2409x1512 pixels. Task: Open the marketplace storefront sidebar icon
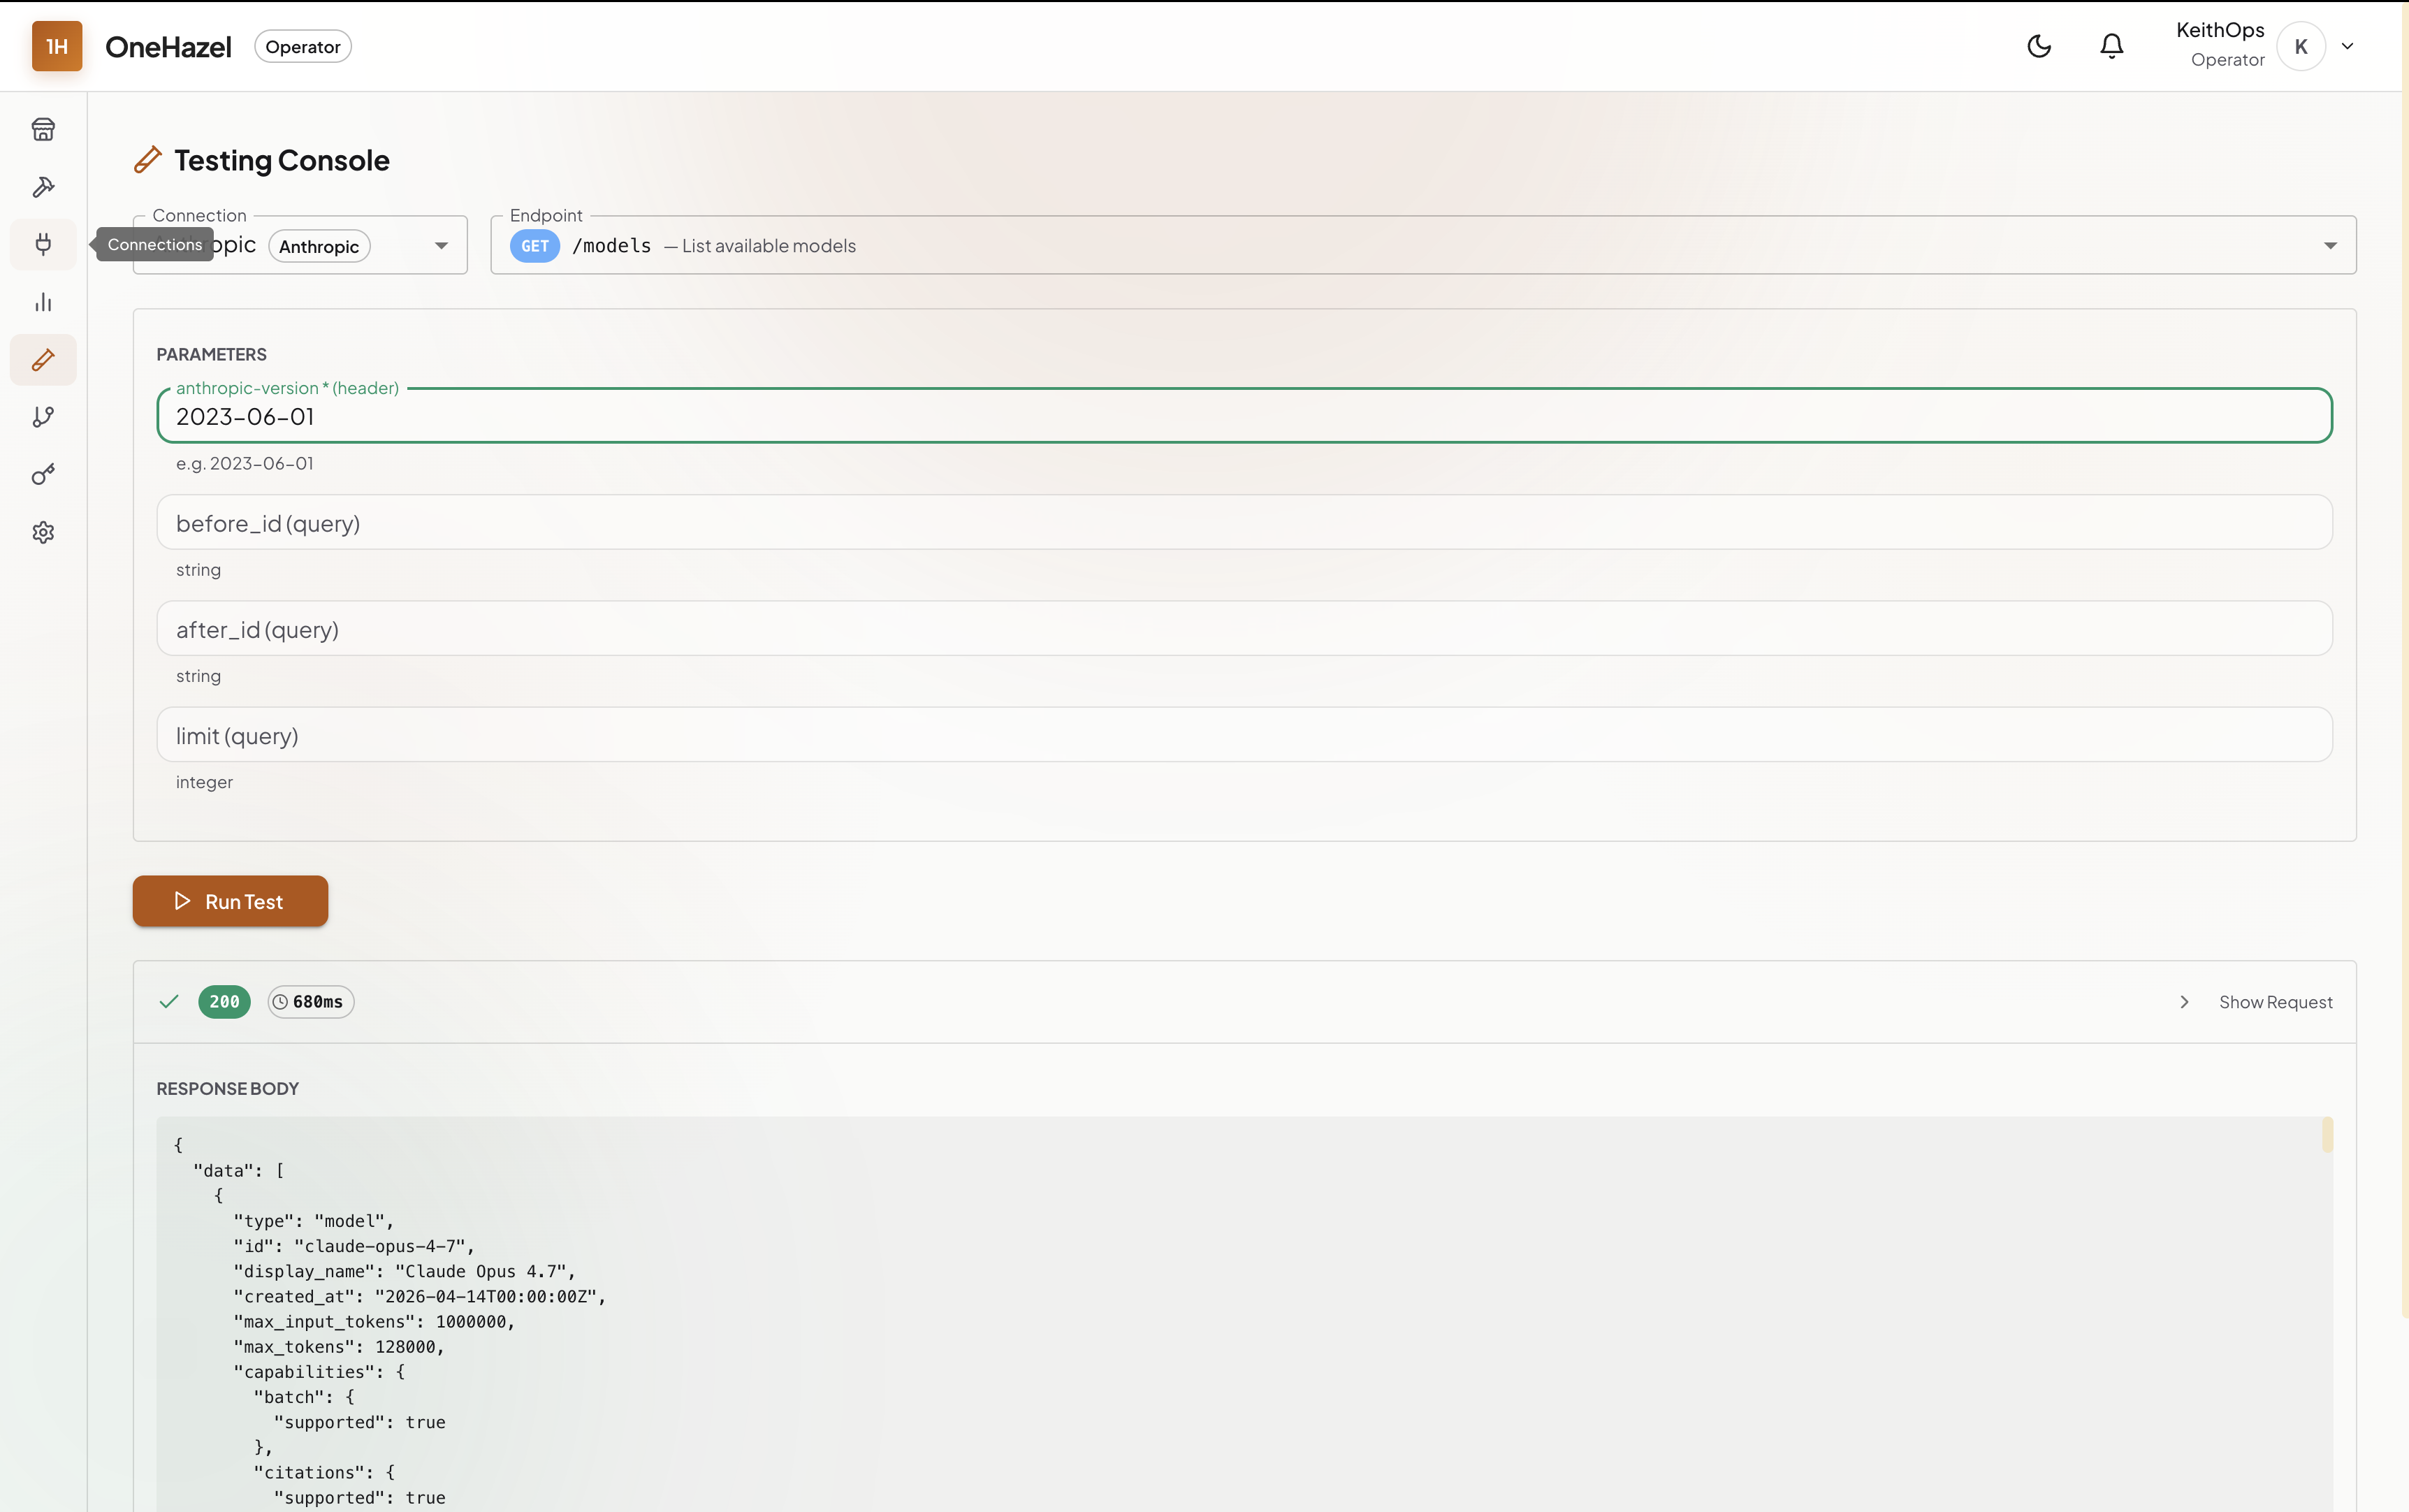[43, 129]
